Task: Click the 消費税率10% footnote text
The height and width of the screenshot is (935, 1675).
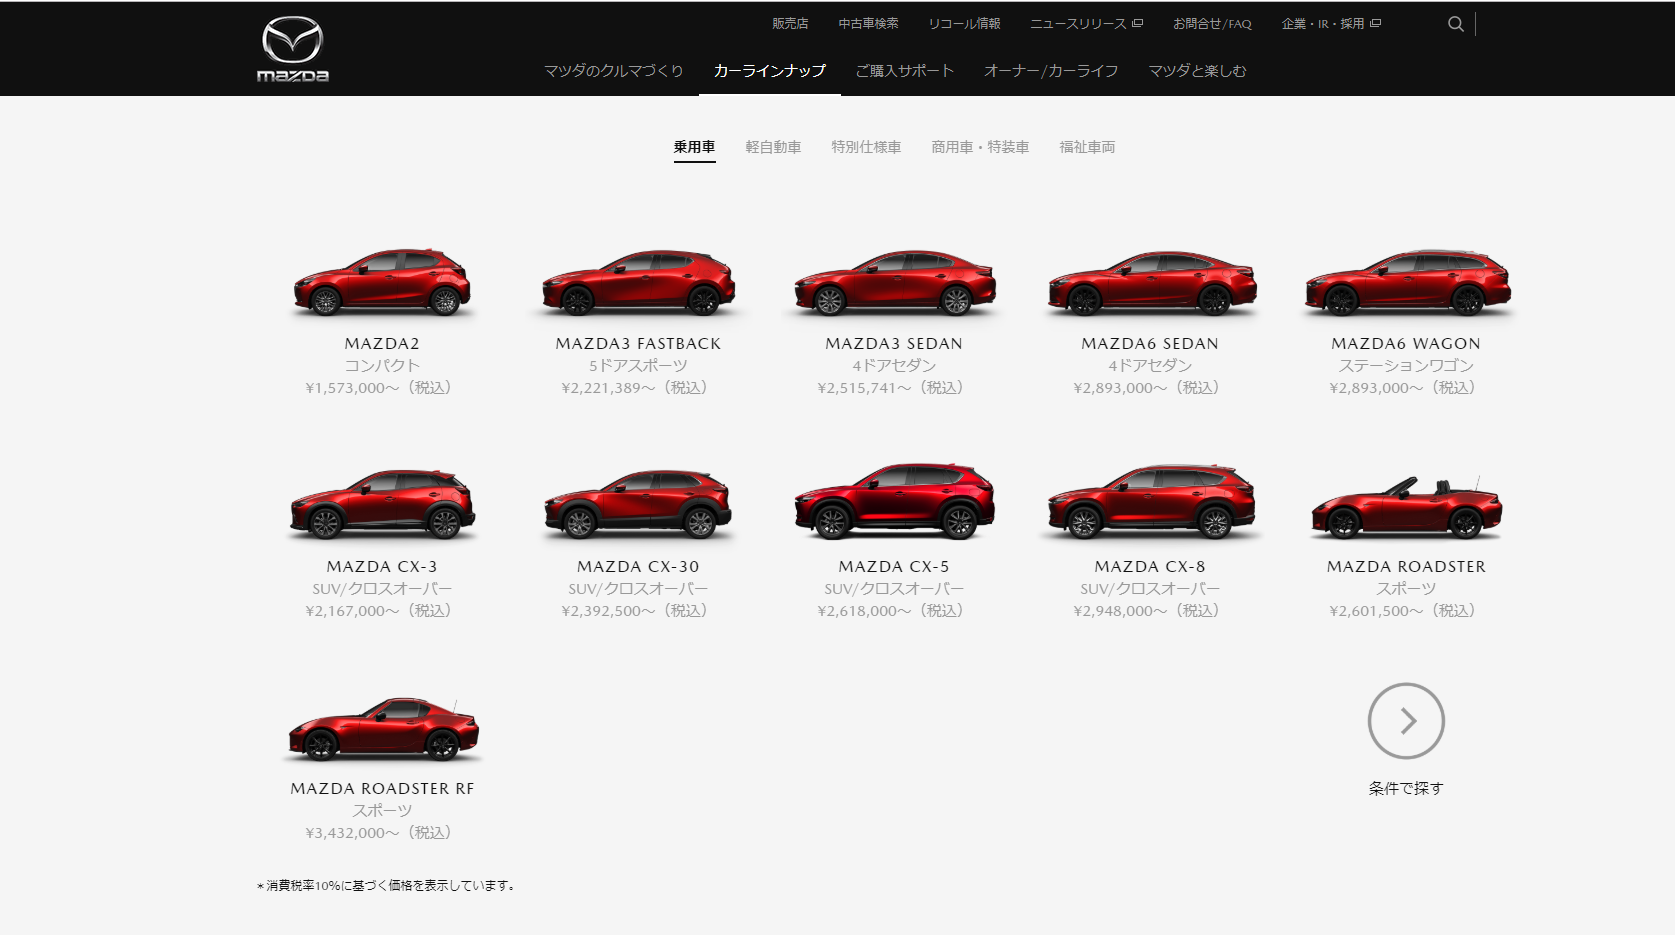Action: pos(386,886)
